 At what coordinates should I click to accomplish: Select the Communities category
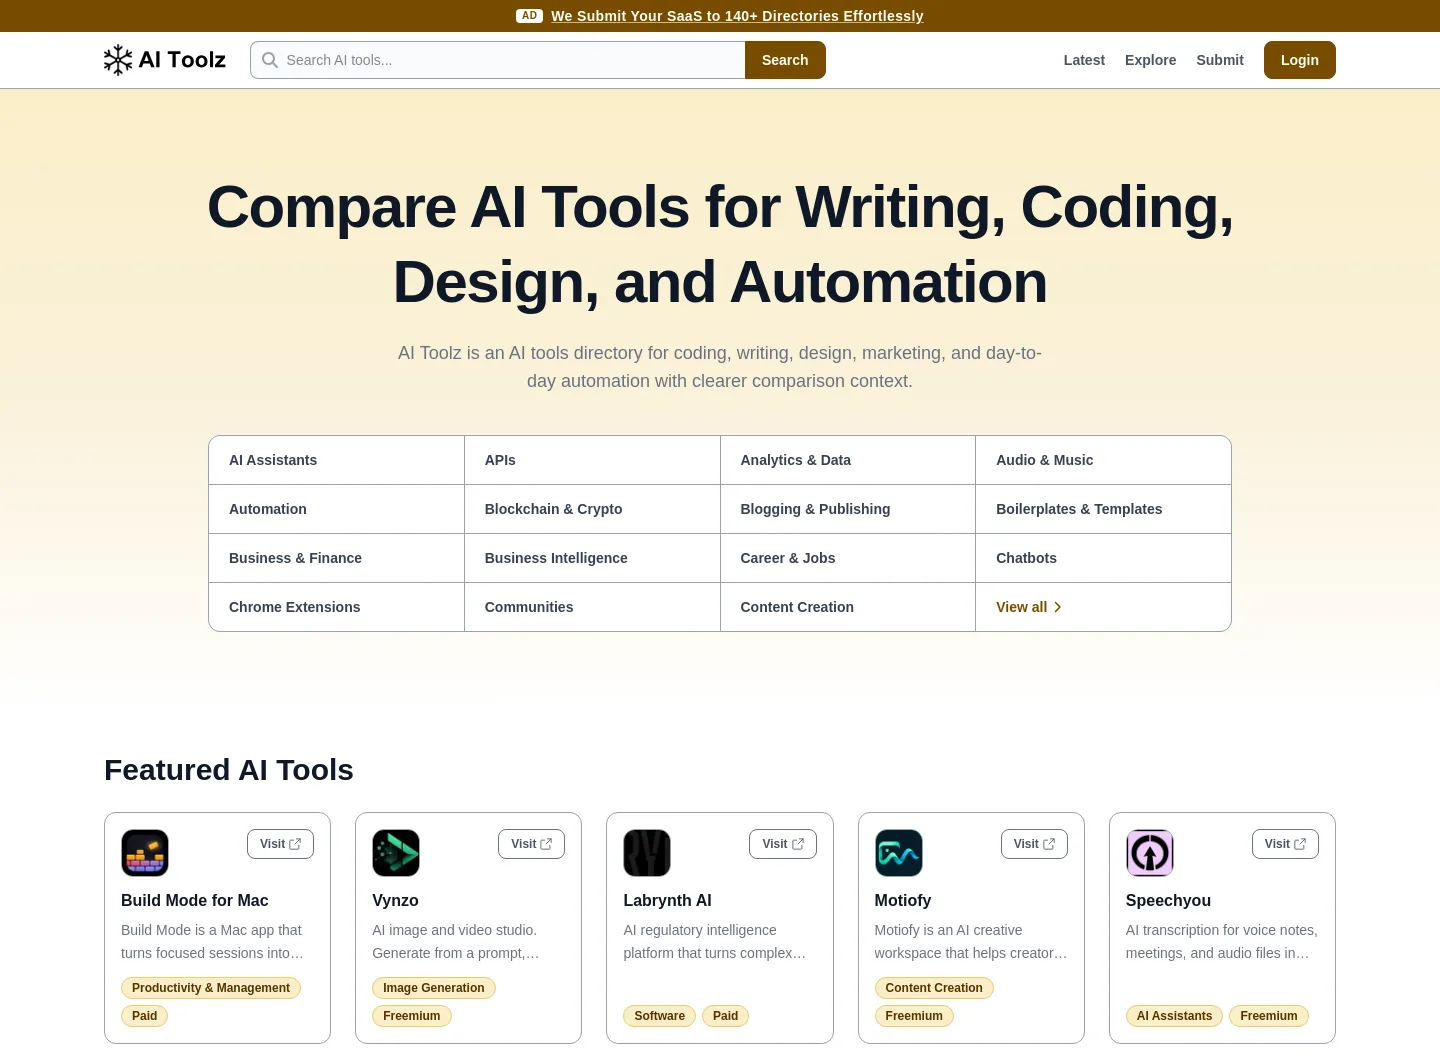[x=592, y=607]
